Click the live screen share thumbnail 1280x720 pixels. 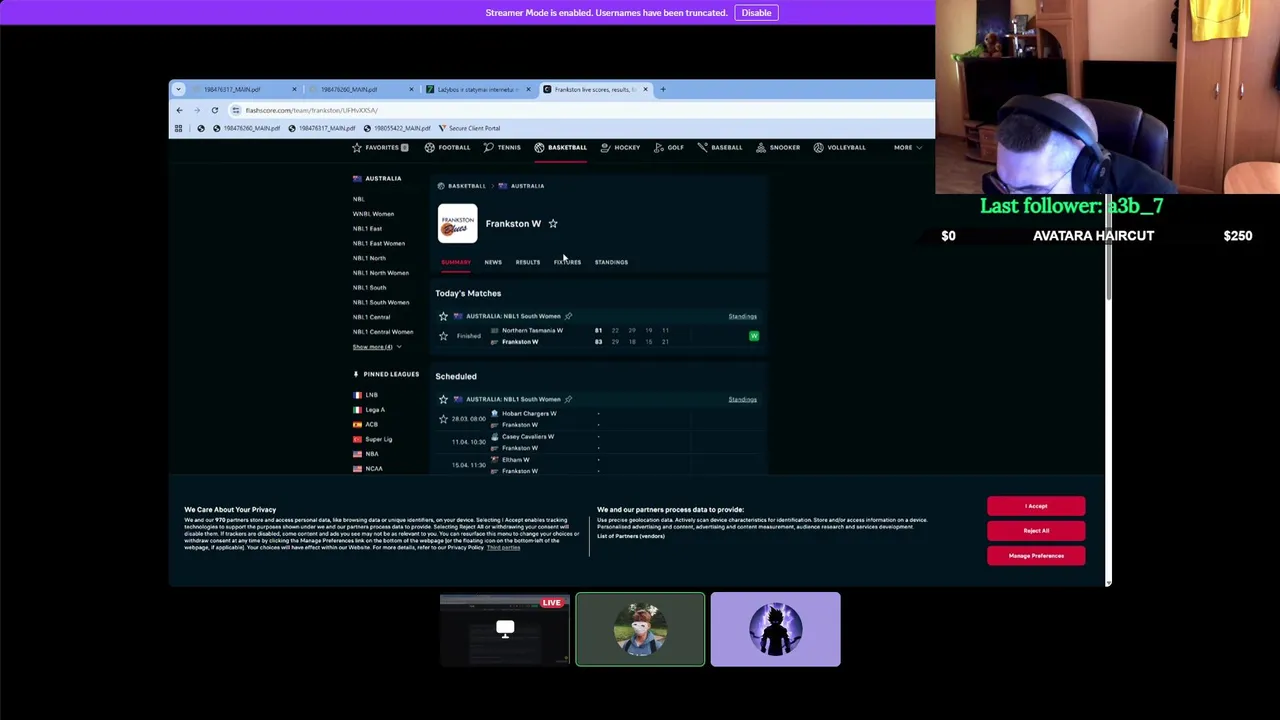point(505,630)
